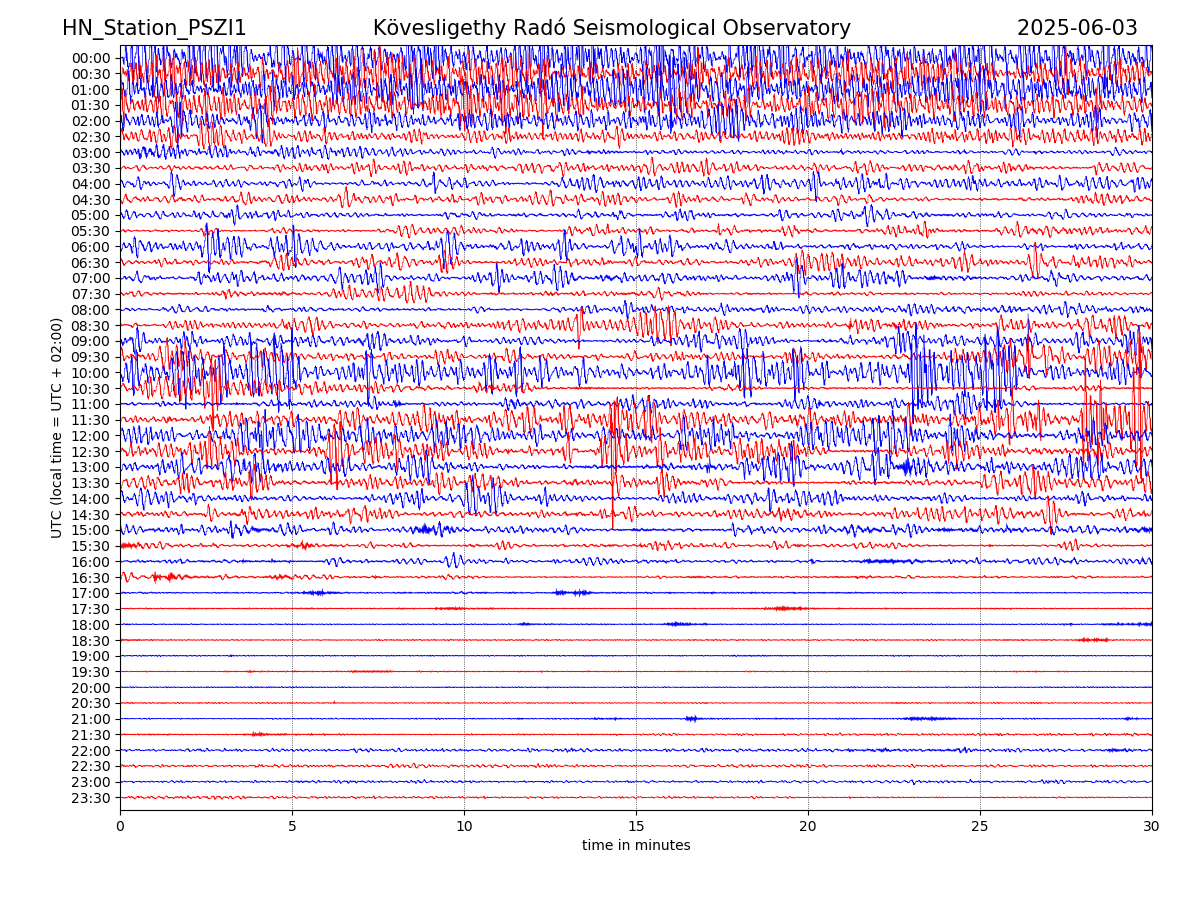Screen dimensions: 1200x900
Task: Click the 30 minute x-axis tick label
Action: [x=1152, y=826]
